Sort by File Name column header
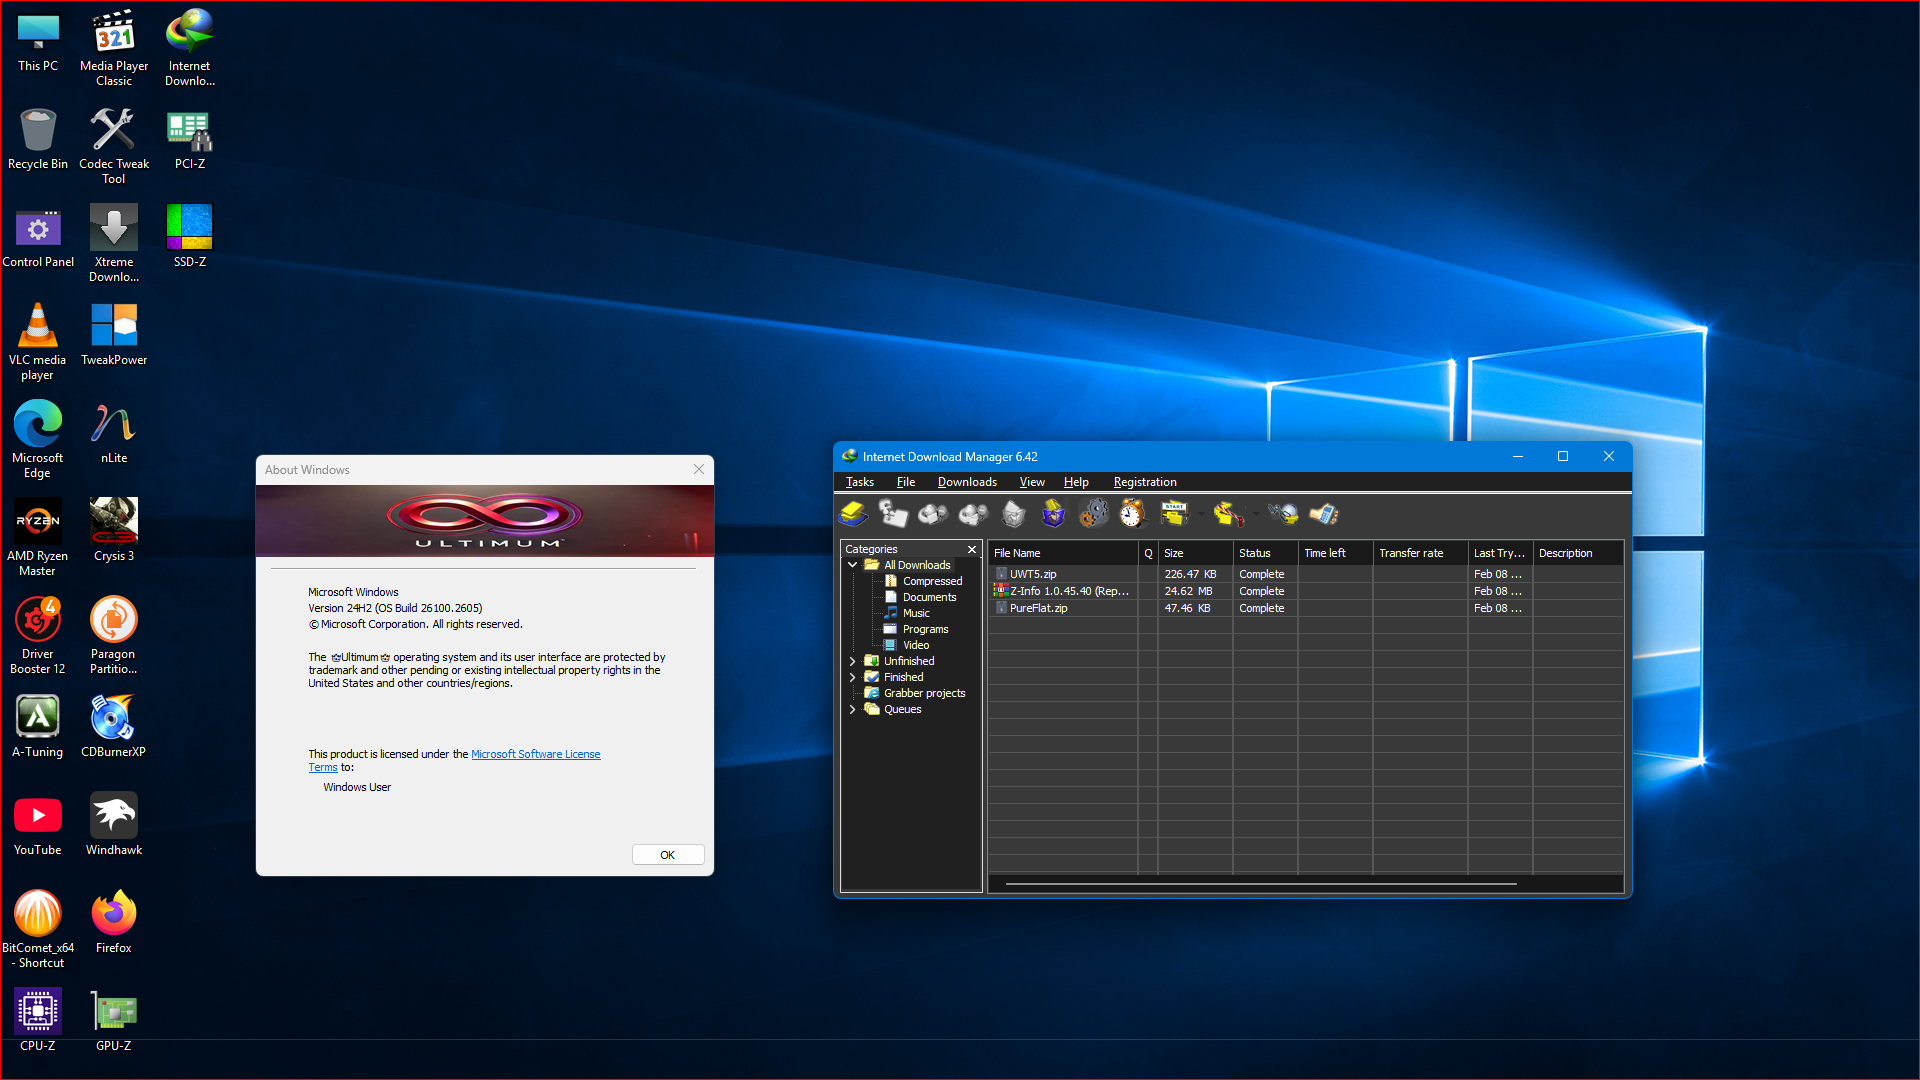 coord(1063,553)
